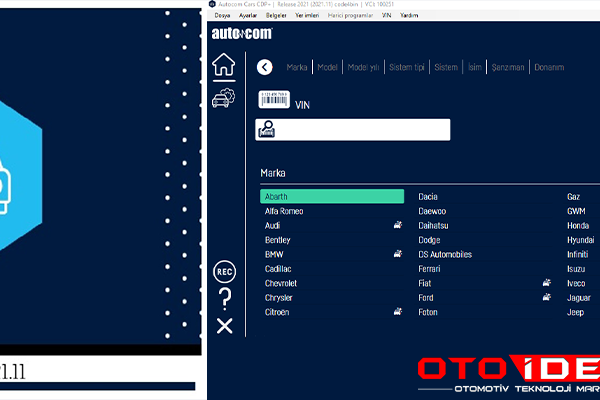Select the Şanzıman breadcrumb step
Screen dimensions: 600x400
508,67
